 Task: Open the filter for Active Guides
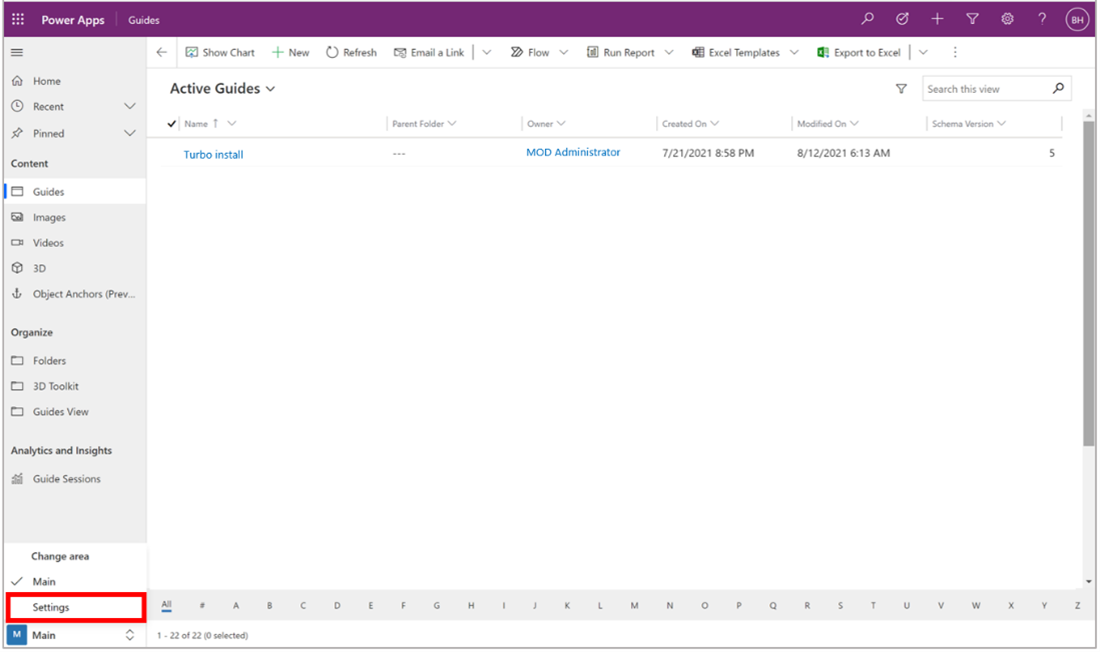tap(901, 89)
